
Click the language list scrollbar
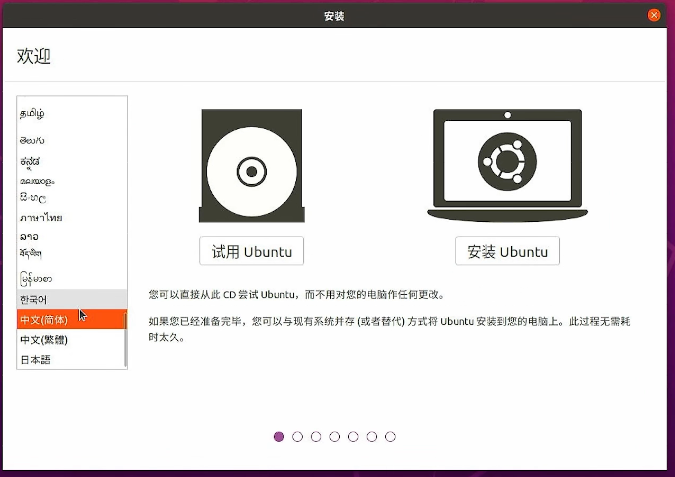point(125,339)
